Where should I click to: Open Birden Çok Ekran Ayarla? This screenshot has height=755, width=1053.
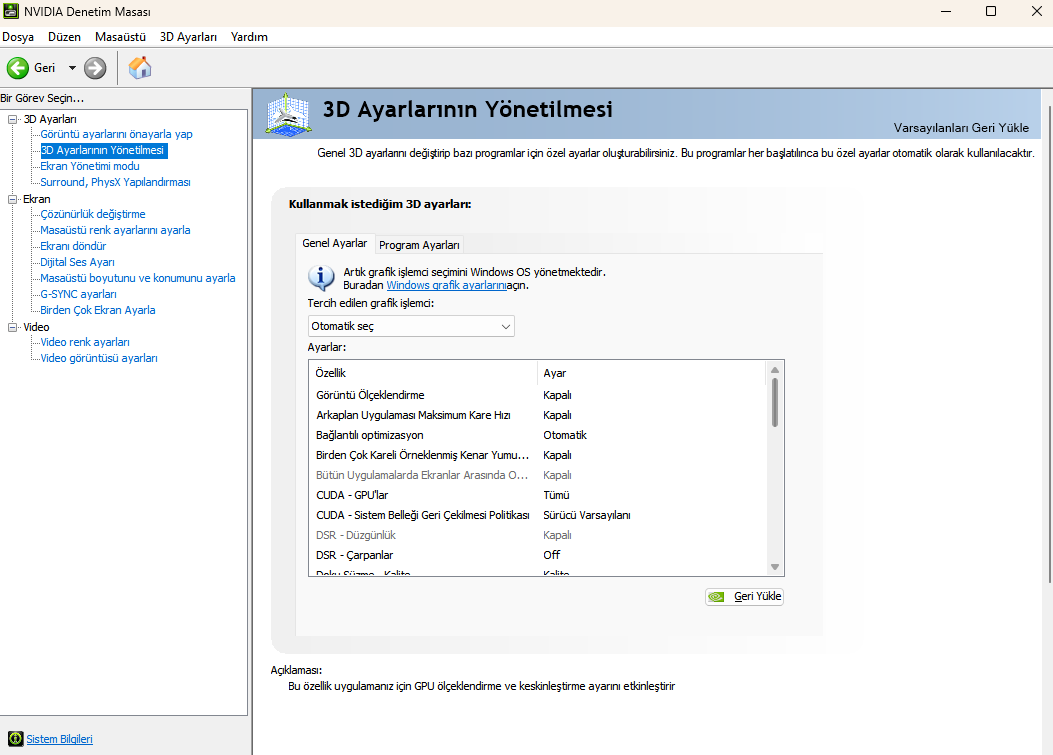[x=98, y=310]
